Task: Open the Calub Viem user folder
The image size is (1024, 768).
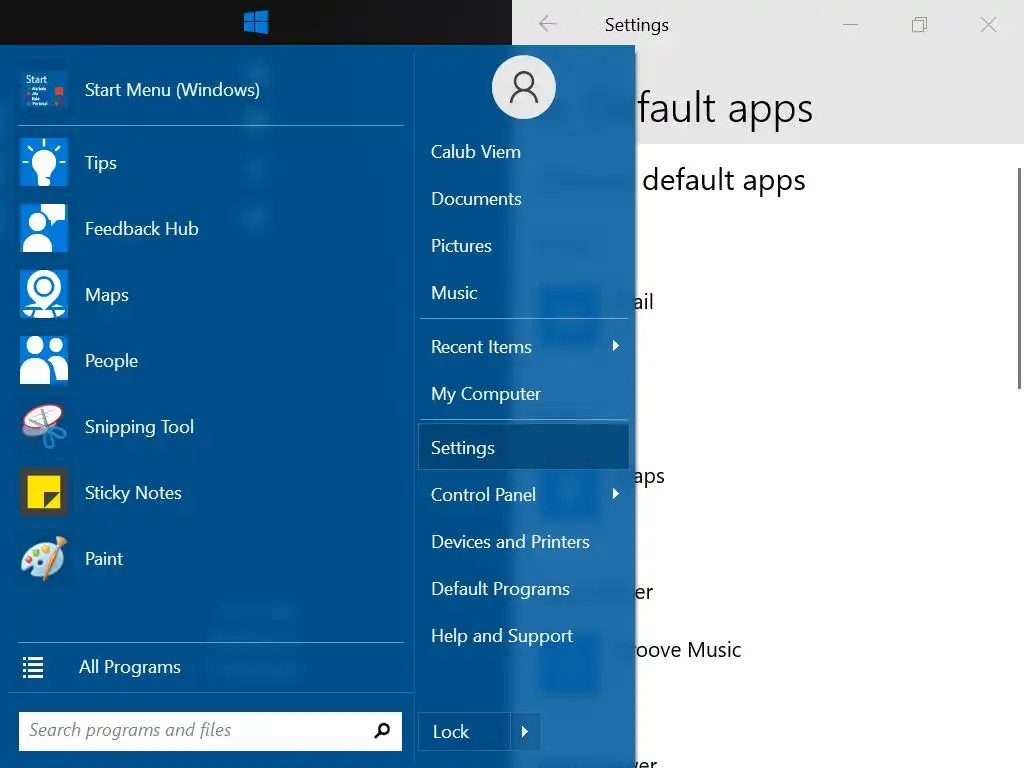Action: 475,152
